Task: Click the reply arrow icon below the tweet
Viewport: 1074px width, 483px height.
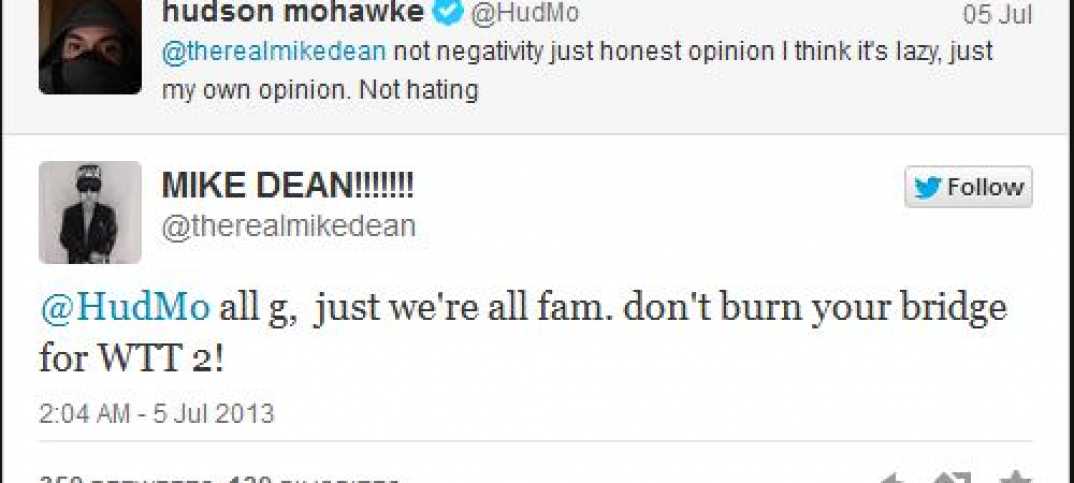Action: coord(890,478)
